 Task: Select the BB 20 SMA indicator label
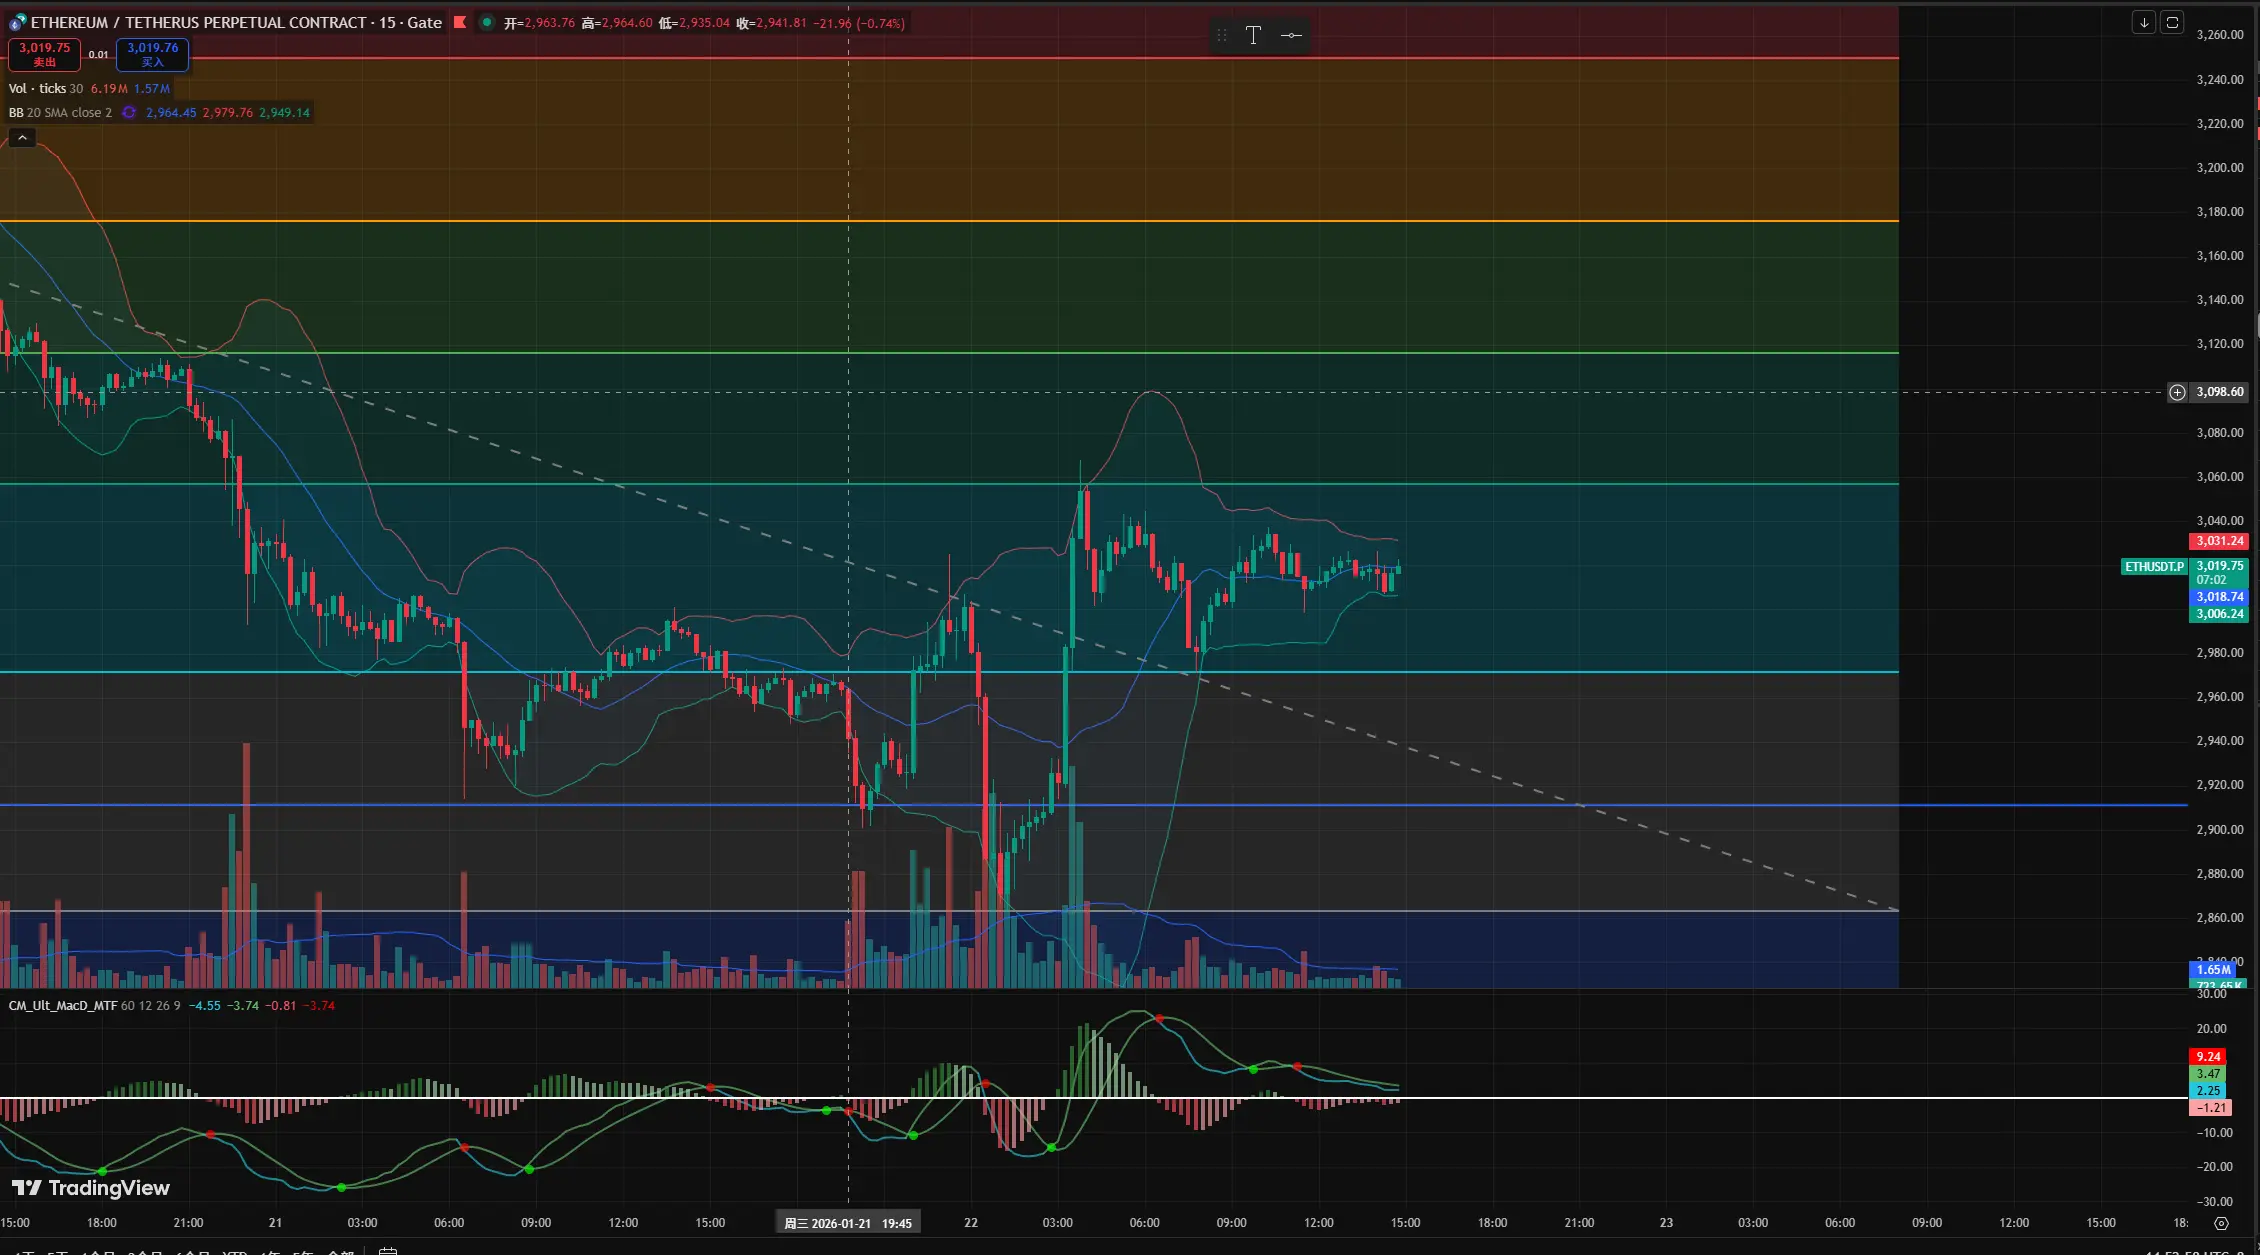(x=60, y=113)
